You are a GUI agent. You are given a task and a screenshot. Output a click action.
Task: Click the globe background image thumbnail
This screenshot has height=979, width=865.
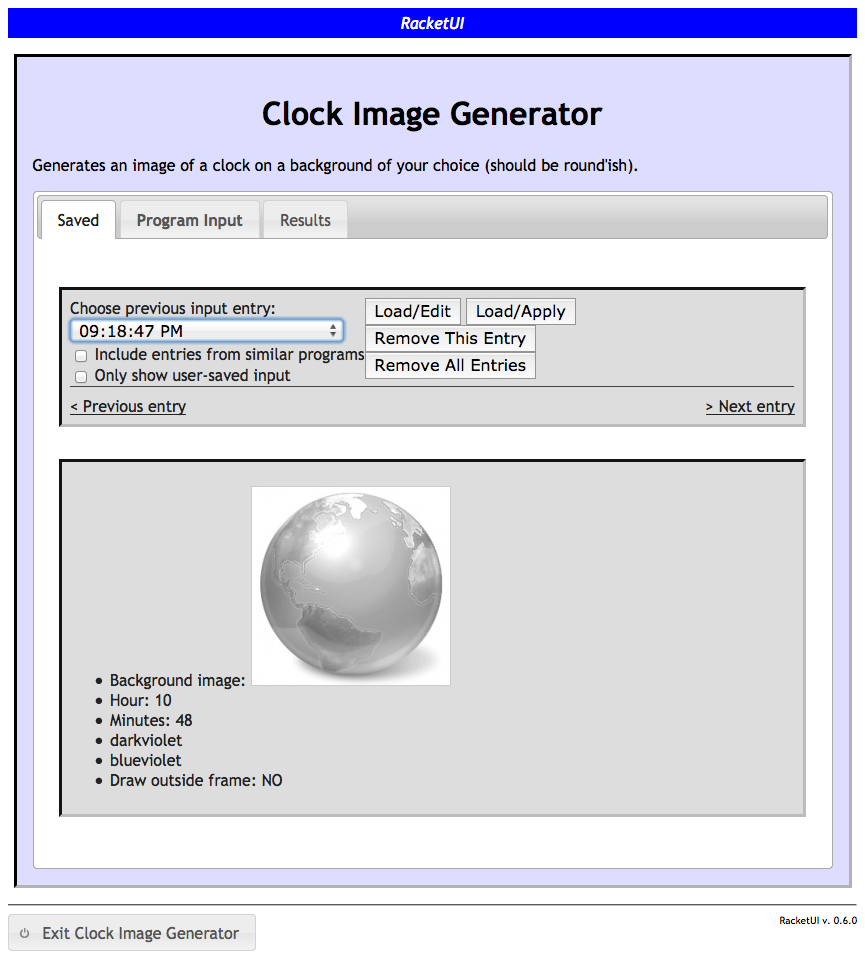(351, 586)
